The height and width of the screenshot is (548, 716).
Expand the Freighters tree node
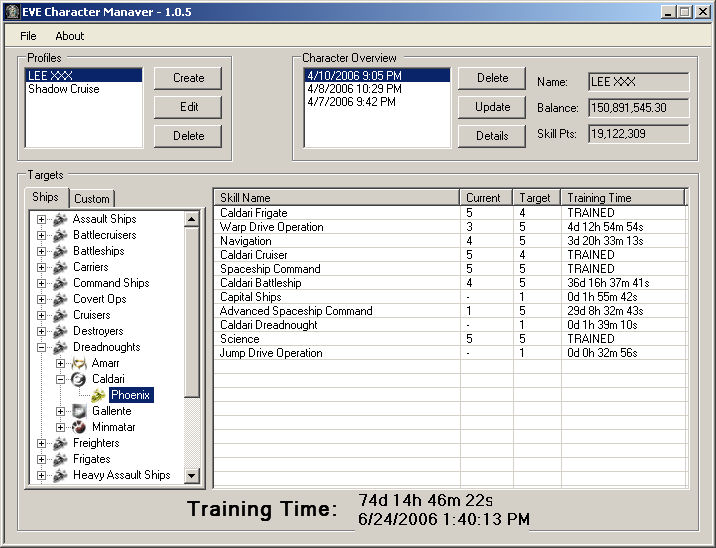[41, 443]
